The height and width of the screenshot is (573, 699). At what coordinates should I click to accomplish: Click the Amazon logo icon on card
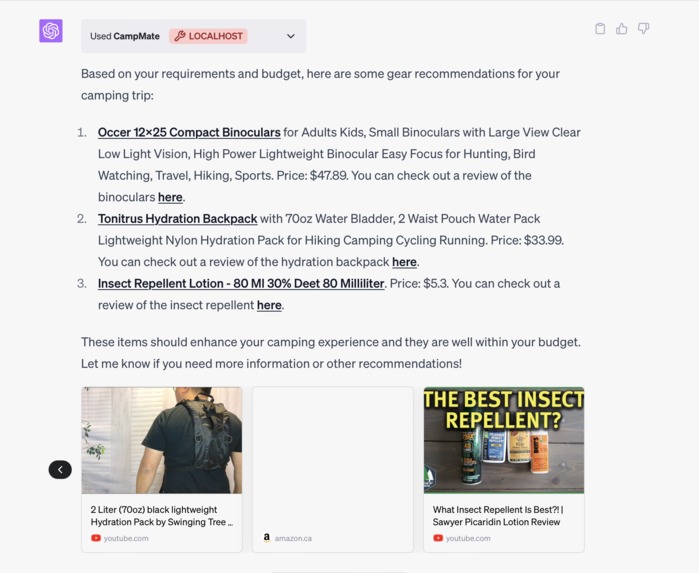click(x=267, y=538)
